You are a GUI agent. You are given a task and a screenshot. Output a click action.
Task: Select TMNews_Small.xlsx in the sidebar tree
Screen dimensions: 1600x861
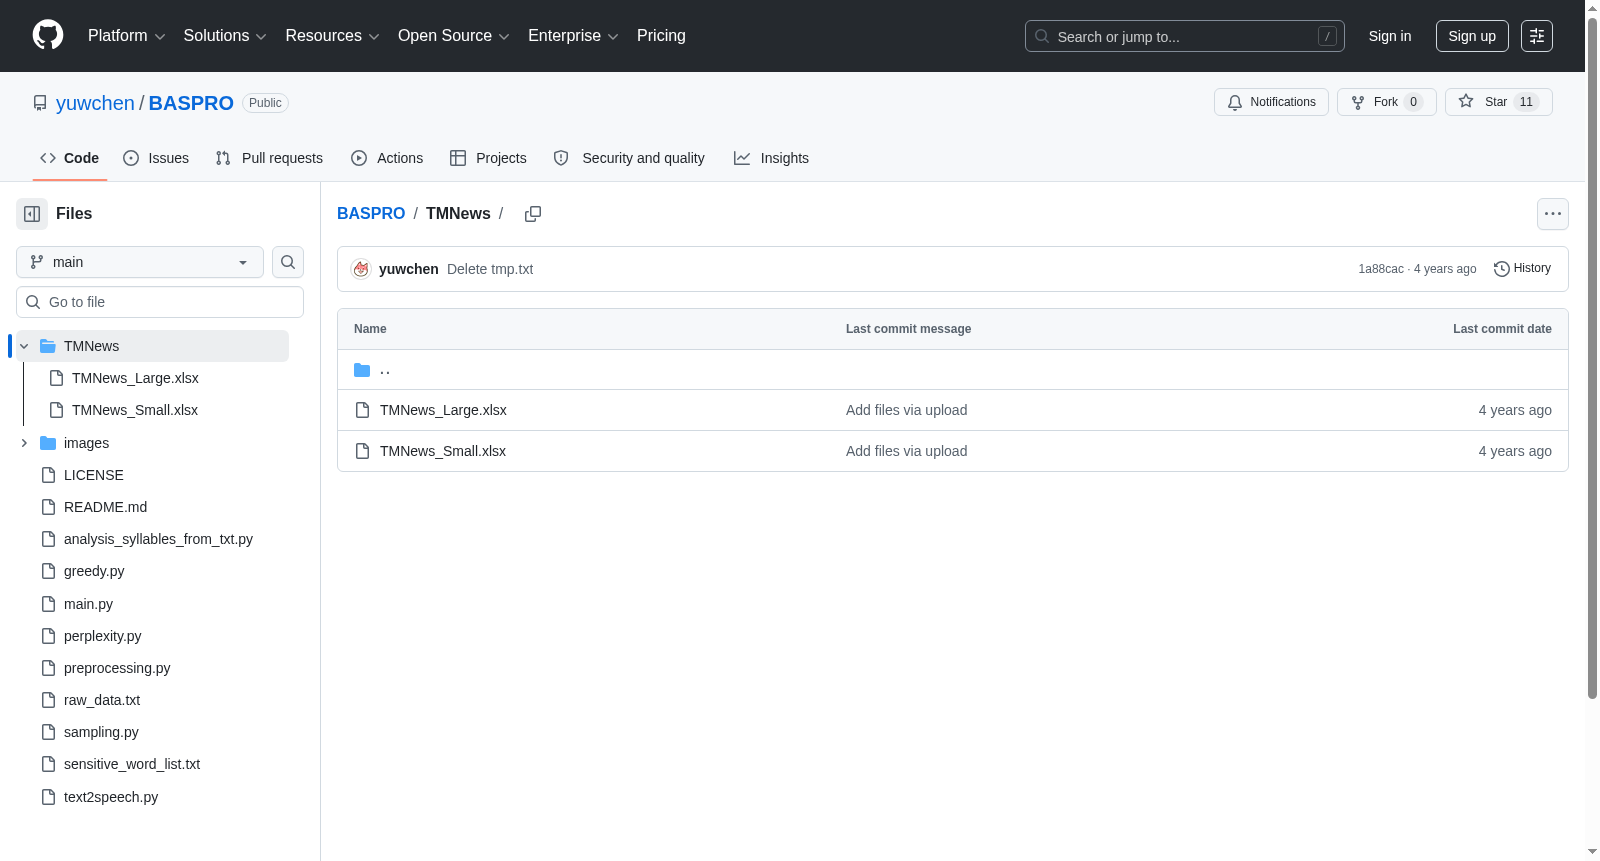[x=135, y=410]
